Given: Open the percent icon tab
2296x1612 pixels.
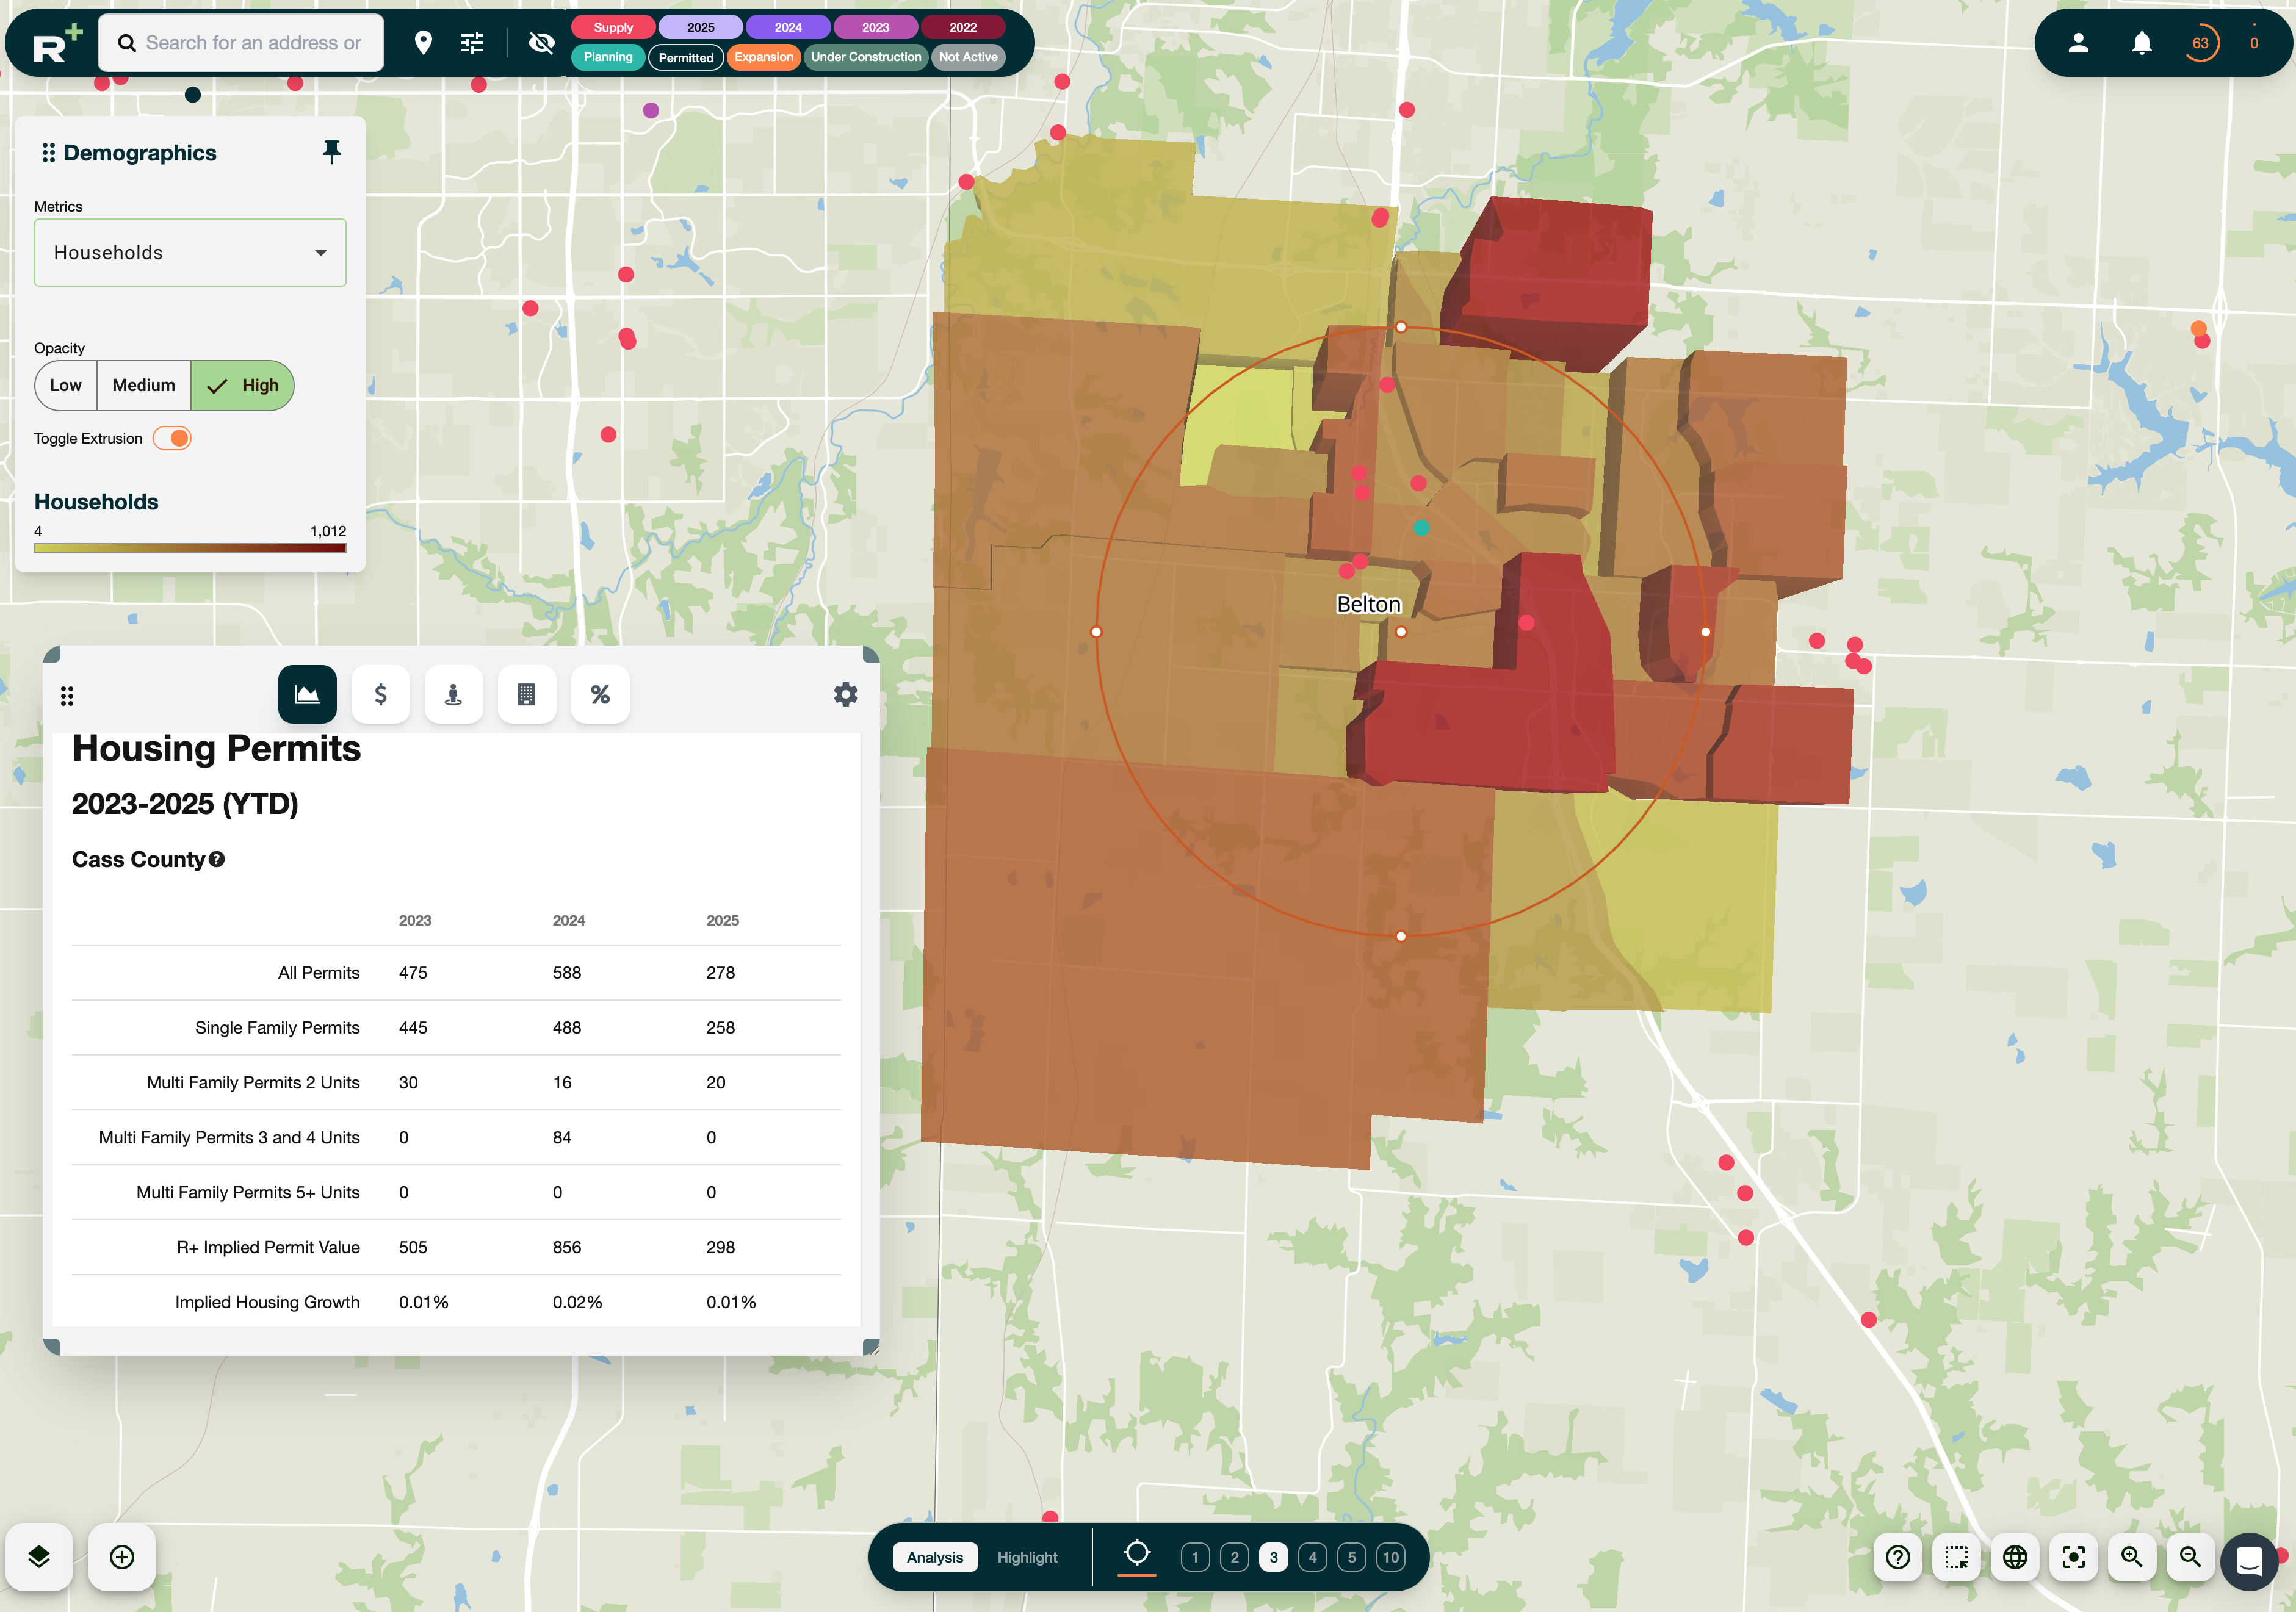Looking at the screenshot, I should click(599, 694).
